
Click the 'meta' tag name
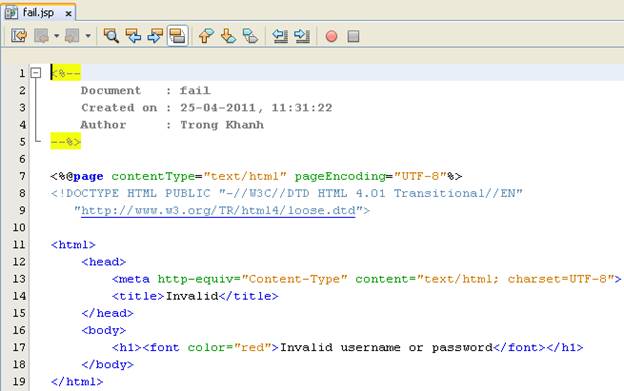tap(134, 279)
